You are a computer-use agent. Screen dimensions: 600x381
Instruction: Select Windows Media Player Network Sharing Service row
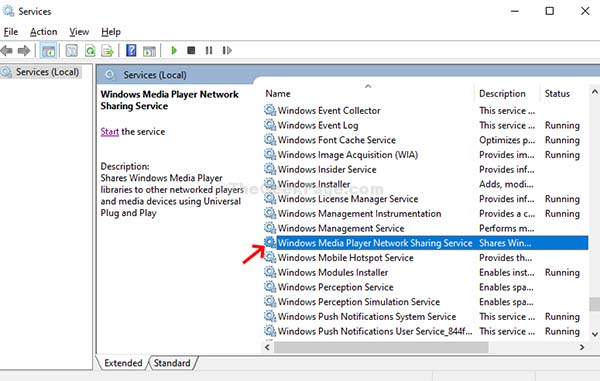point(426,243)
